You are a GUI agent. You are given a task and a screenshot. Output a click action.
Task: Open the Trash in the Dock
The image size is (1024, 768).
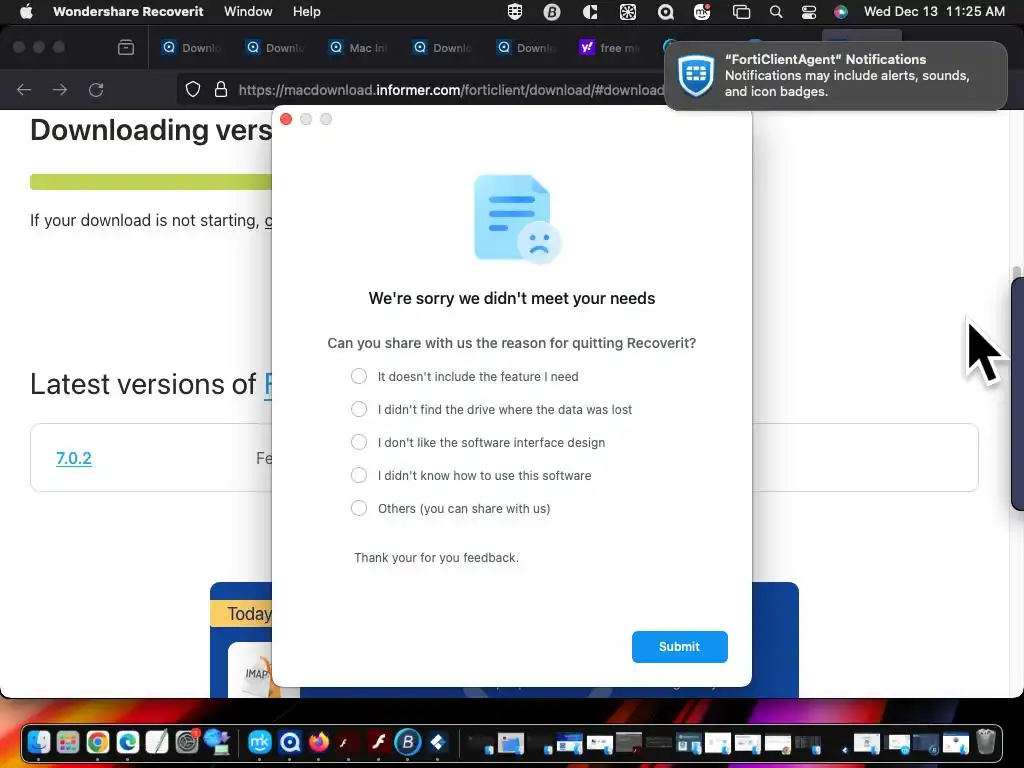985,743
